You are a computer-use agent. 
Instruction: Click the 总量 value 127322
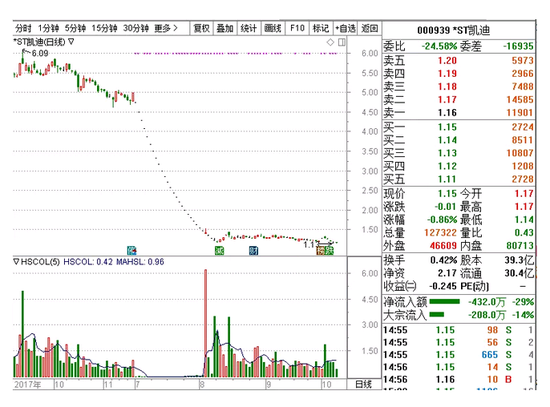(440, 232)
